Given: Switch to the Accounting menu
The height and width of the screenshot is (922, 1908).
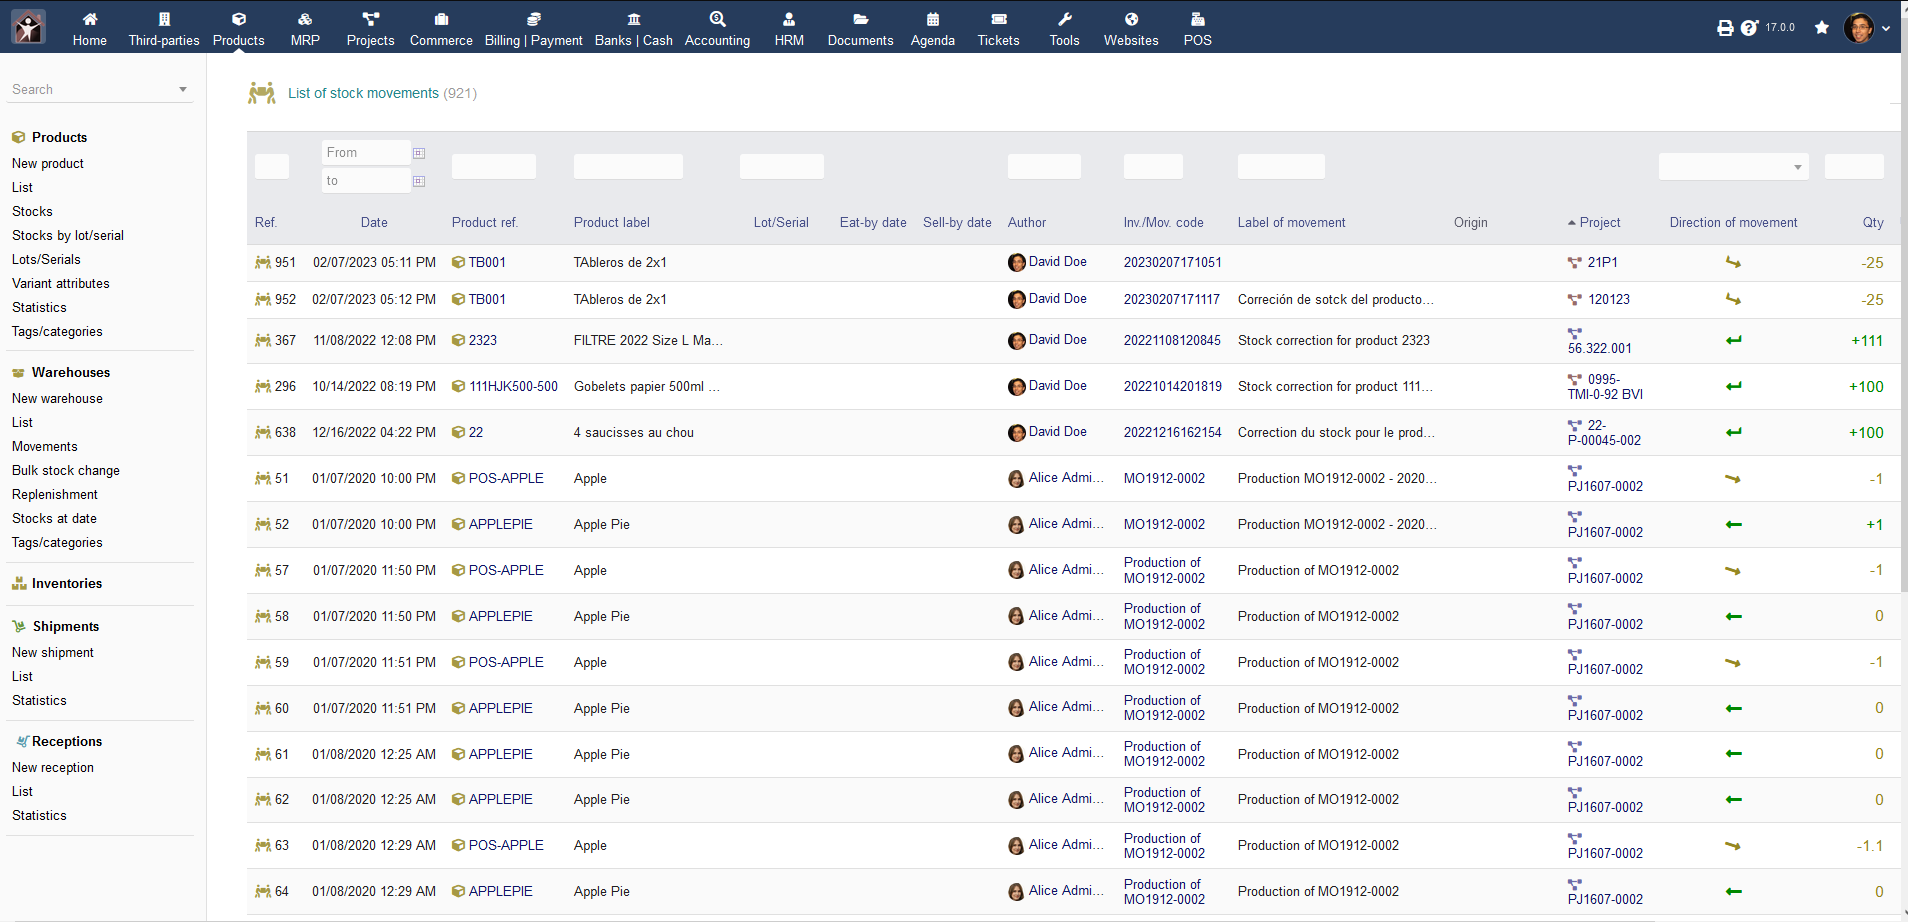Looking at the screenshot, I should [x=717, y=27].
